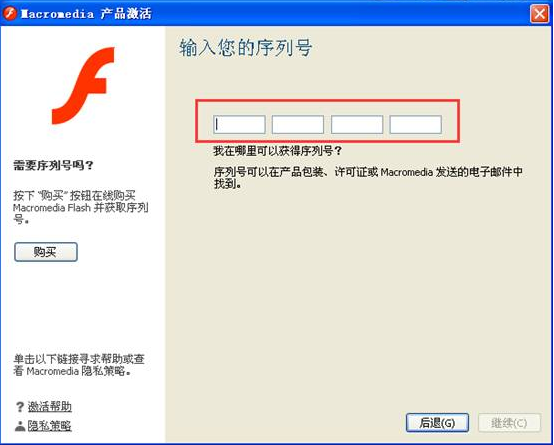Image resolution: width=554 pixels, height=445 pixels.
Task: Click the question mark icon beside 激活帮助
Action: pyautogui.click(x=20, y=407)
